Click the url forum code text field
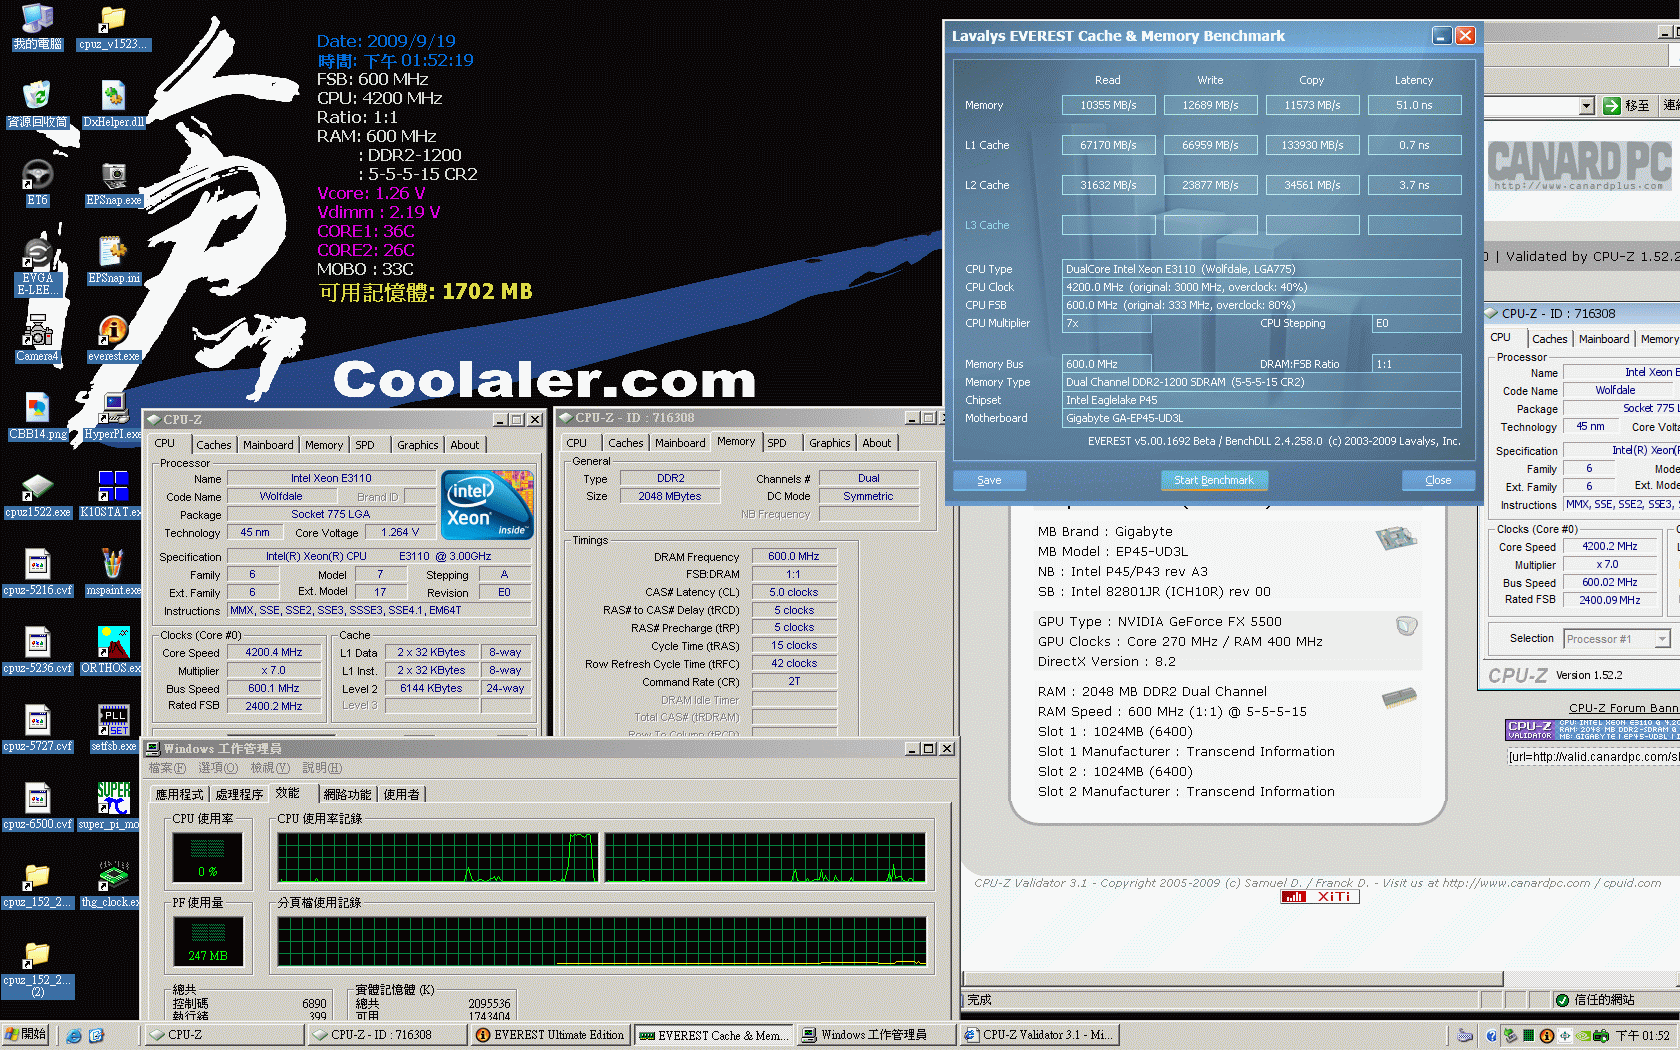This screenshot has height=1050, width=1680. click(x=1594, y=757)
